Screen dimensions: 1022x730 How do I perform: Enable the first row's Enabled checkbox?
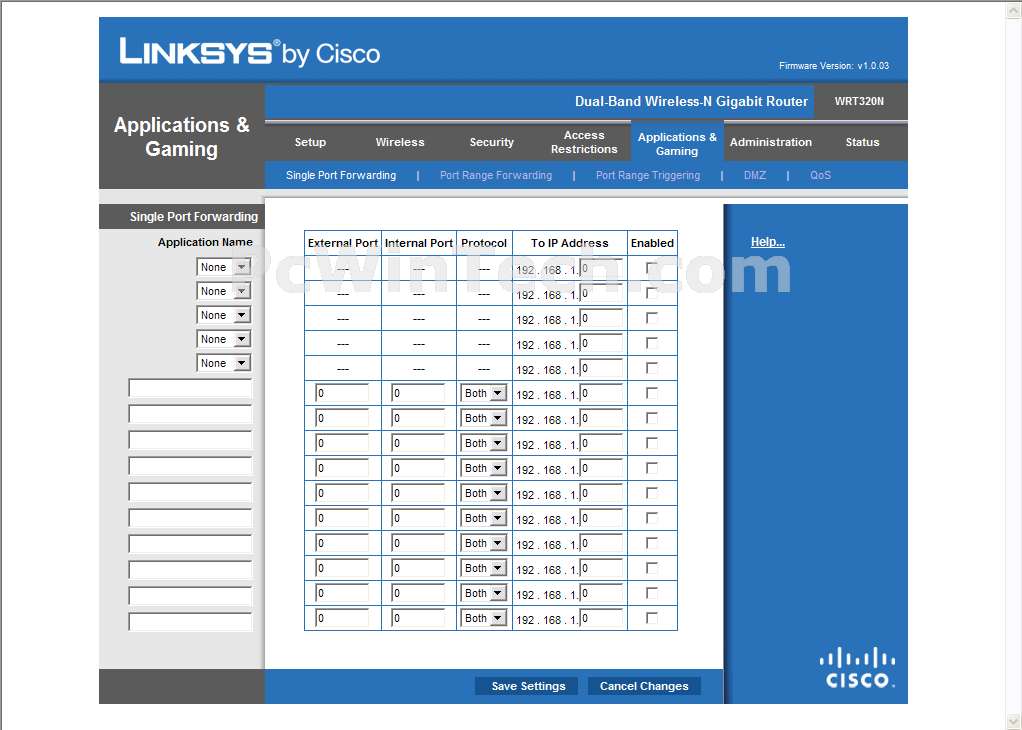pos(652,268)
